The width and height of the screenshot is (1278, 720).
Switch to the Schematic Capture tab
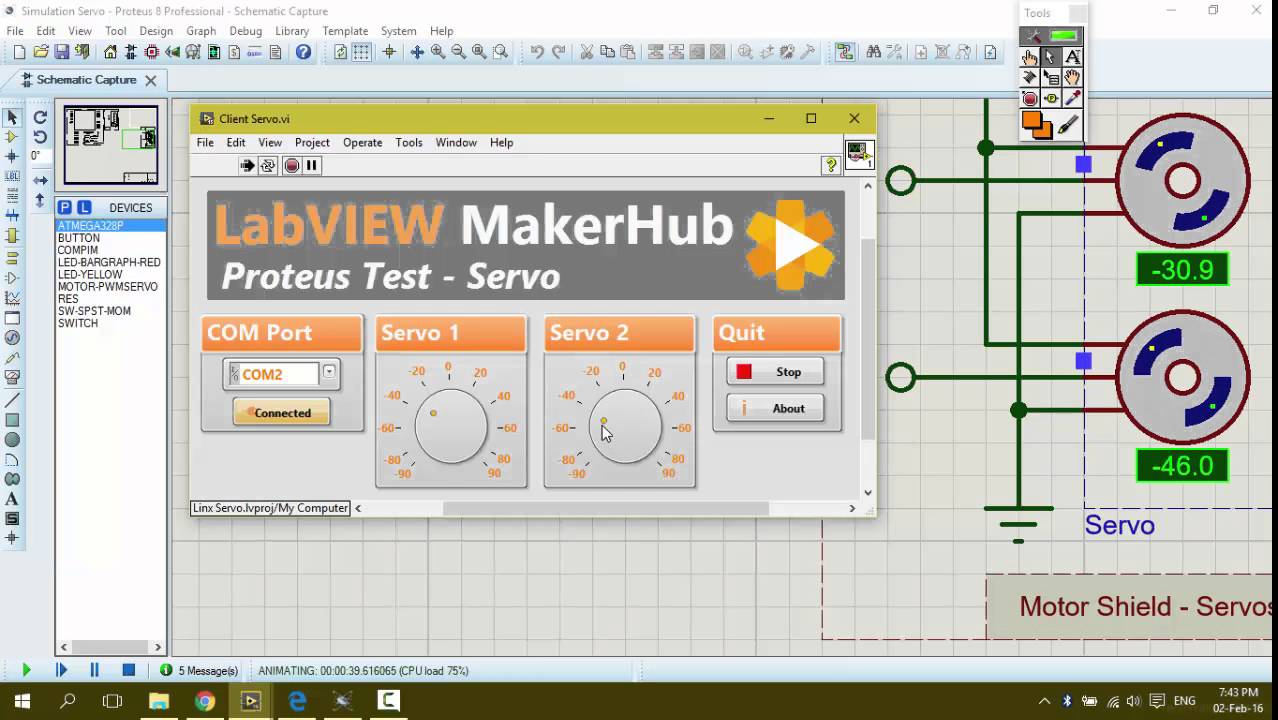[x=86, y=80]
